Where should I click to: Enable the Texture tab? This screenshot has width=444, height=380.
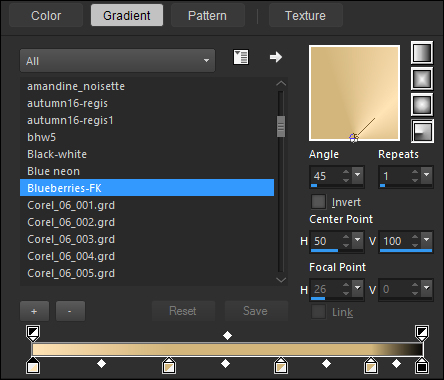coord(306,15)
